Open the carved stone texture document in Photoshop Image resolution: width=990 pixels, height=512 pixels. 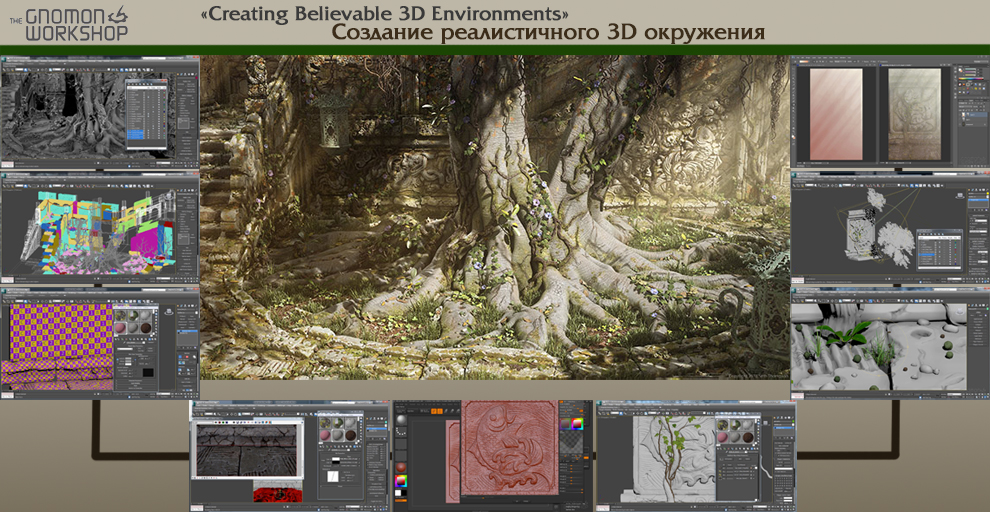(x=913, y=114)
